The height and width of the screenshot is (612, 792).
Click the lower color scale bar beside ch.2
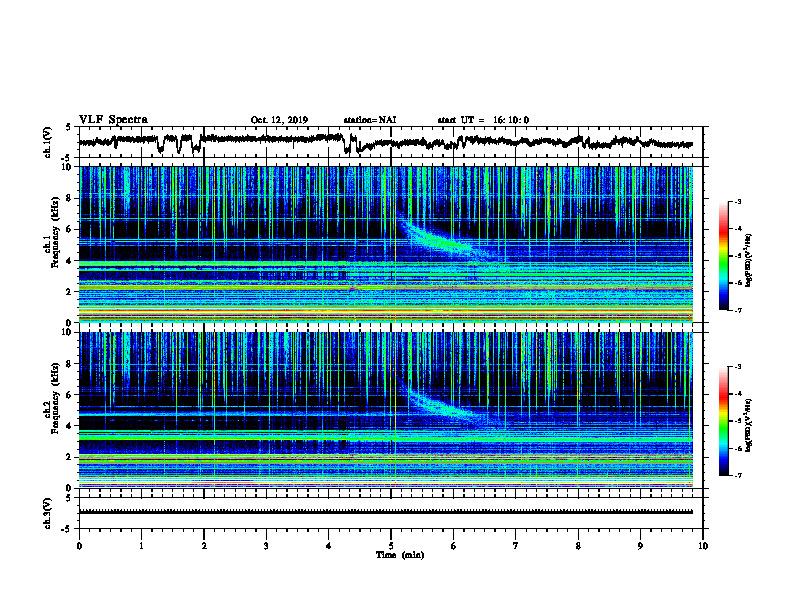724,421
